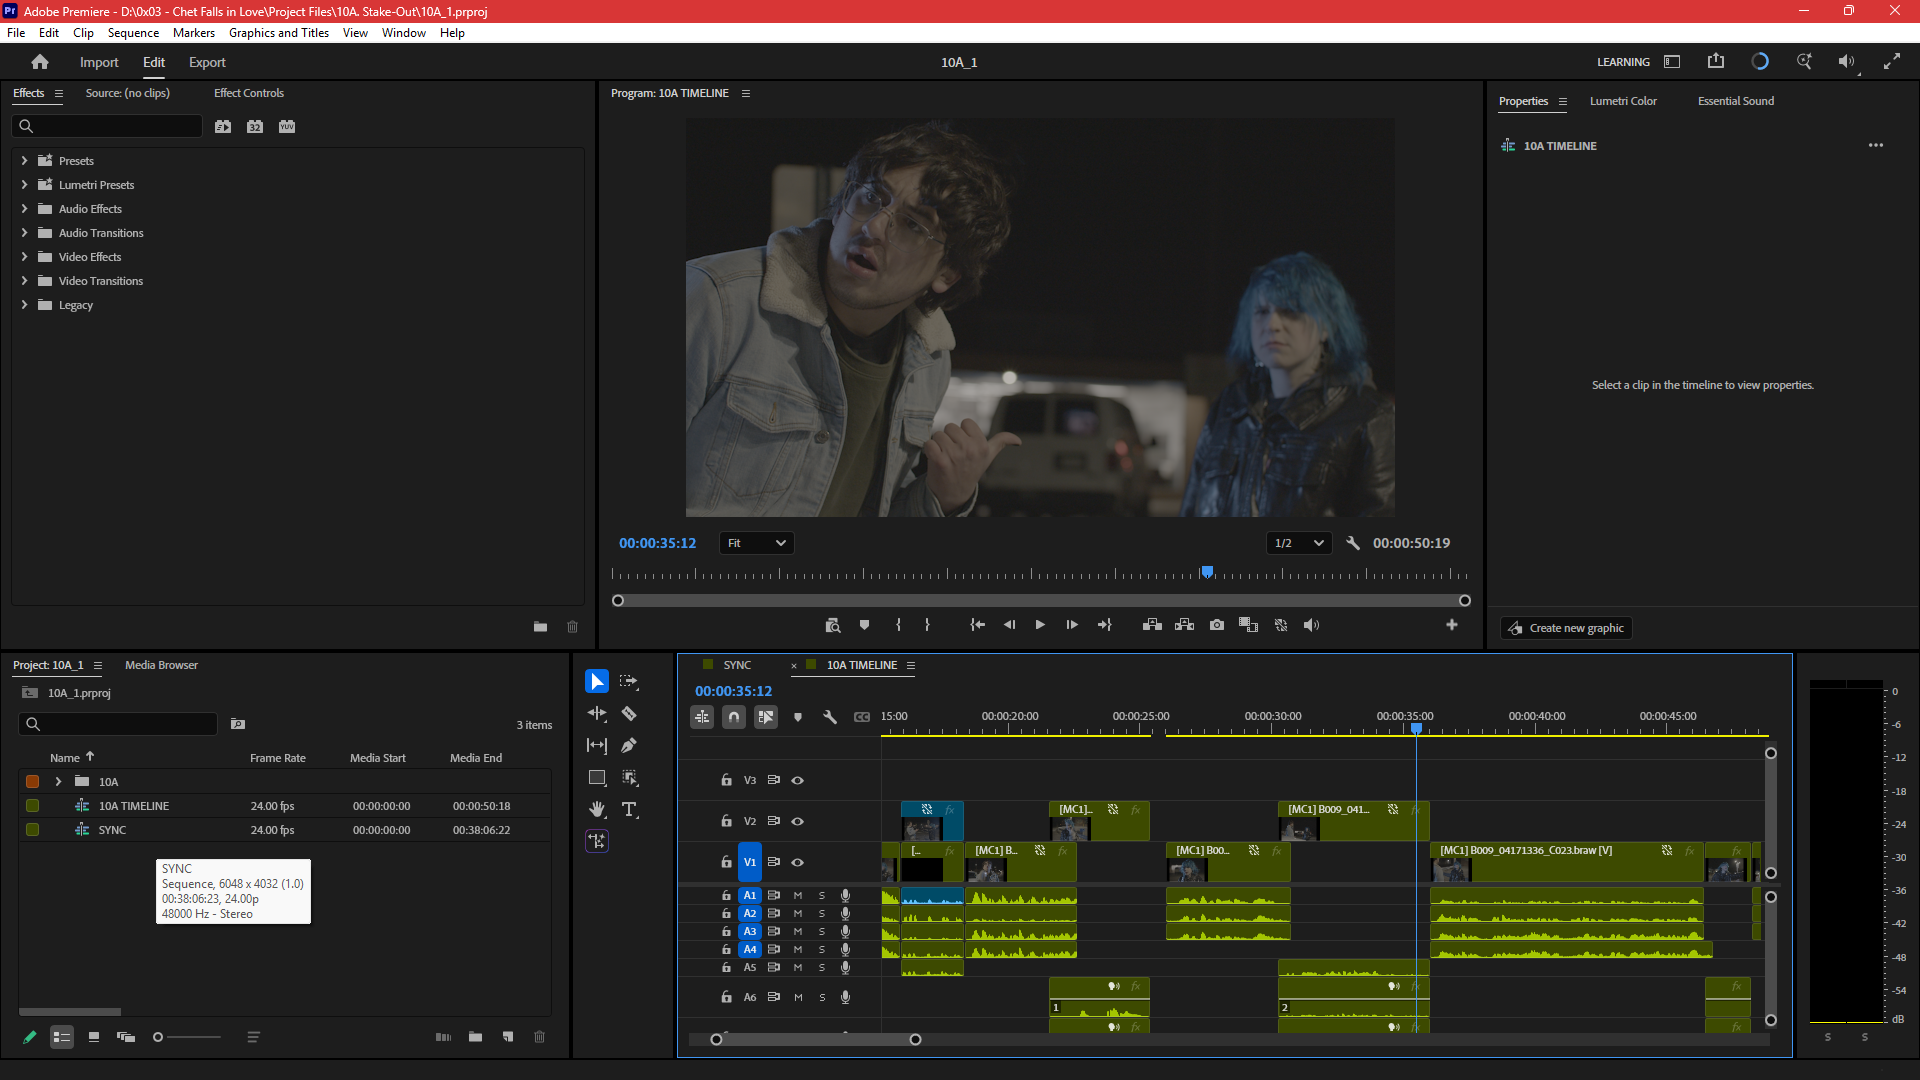The width and height of the screenshot is (1920, 1080).
Task: Go to In point in Program monitor
Action: 978,625
